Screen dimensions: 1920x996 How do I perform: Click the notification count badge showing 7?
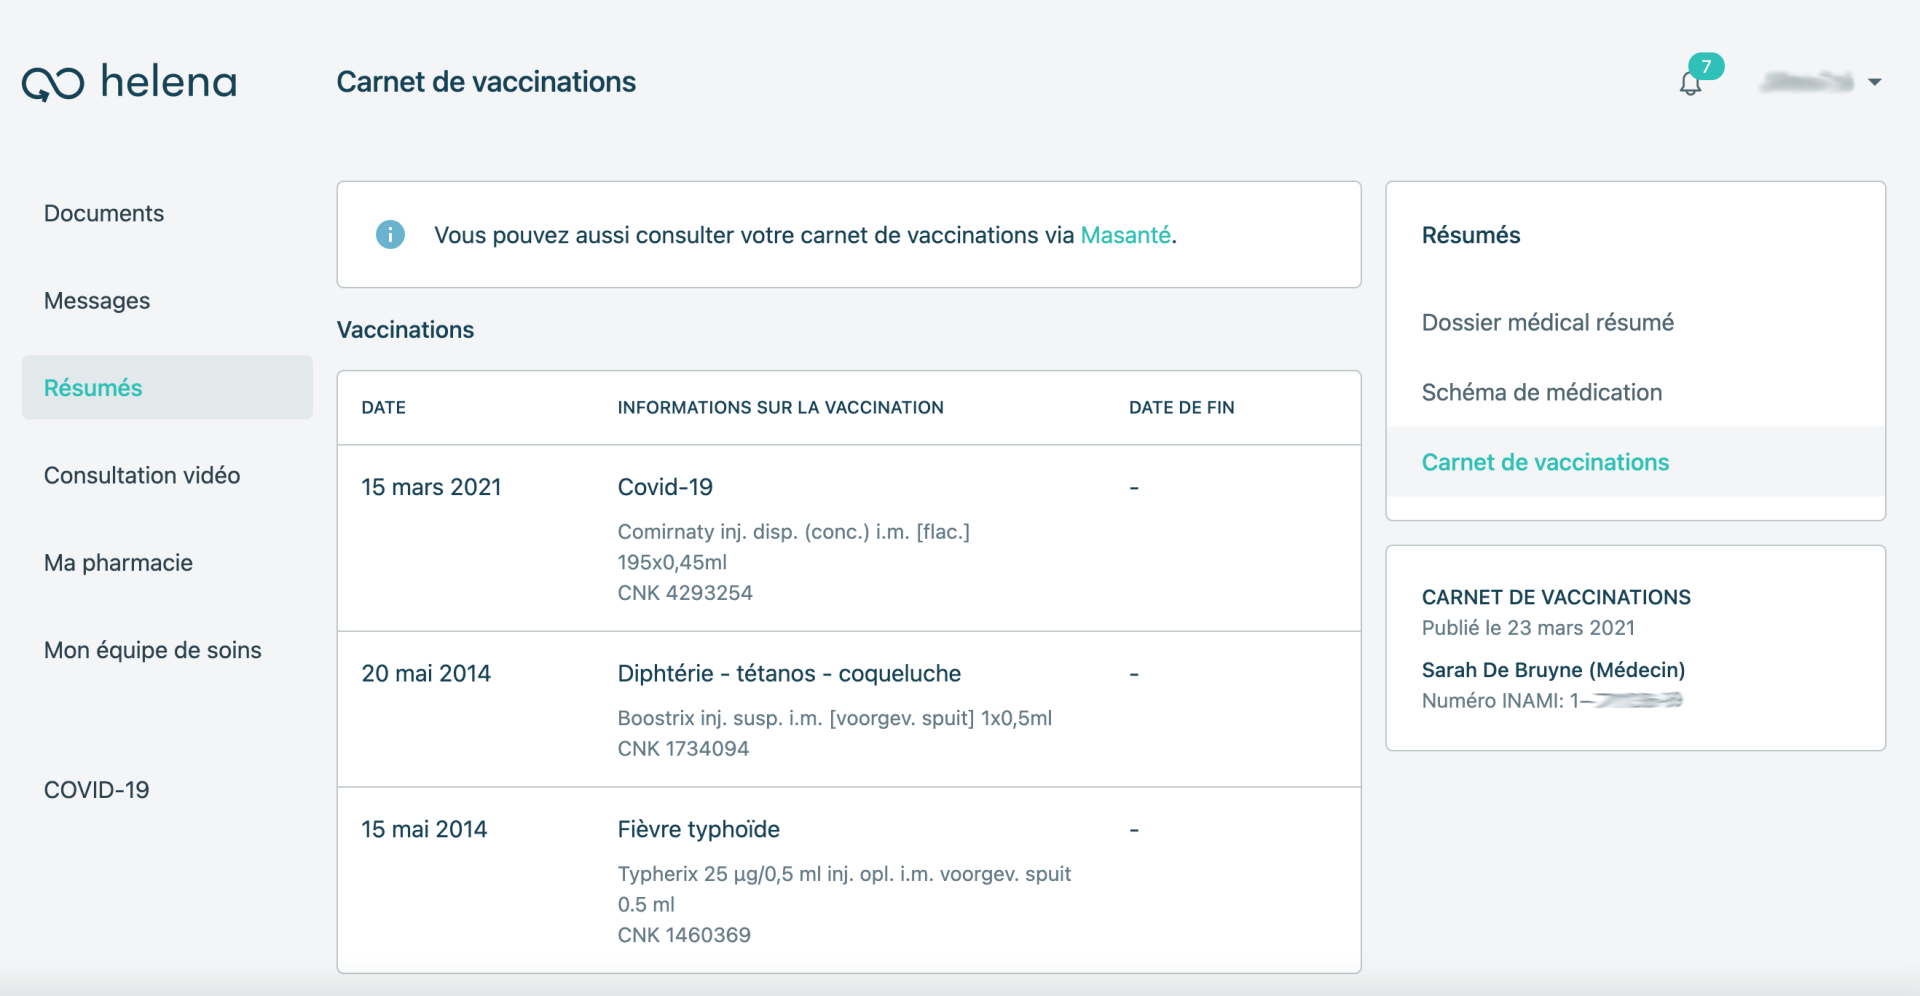click(1706, 66)
